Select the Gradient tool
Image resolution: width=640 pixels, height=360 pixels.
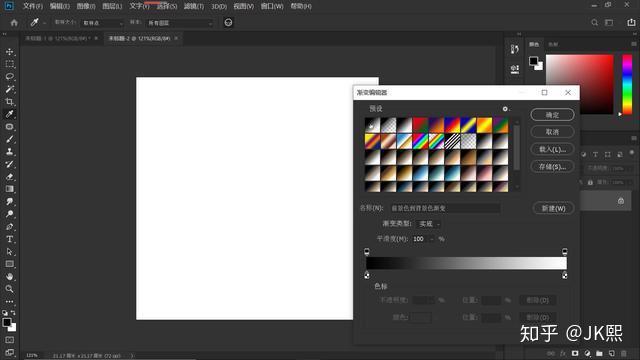[x=9, y=189]
